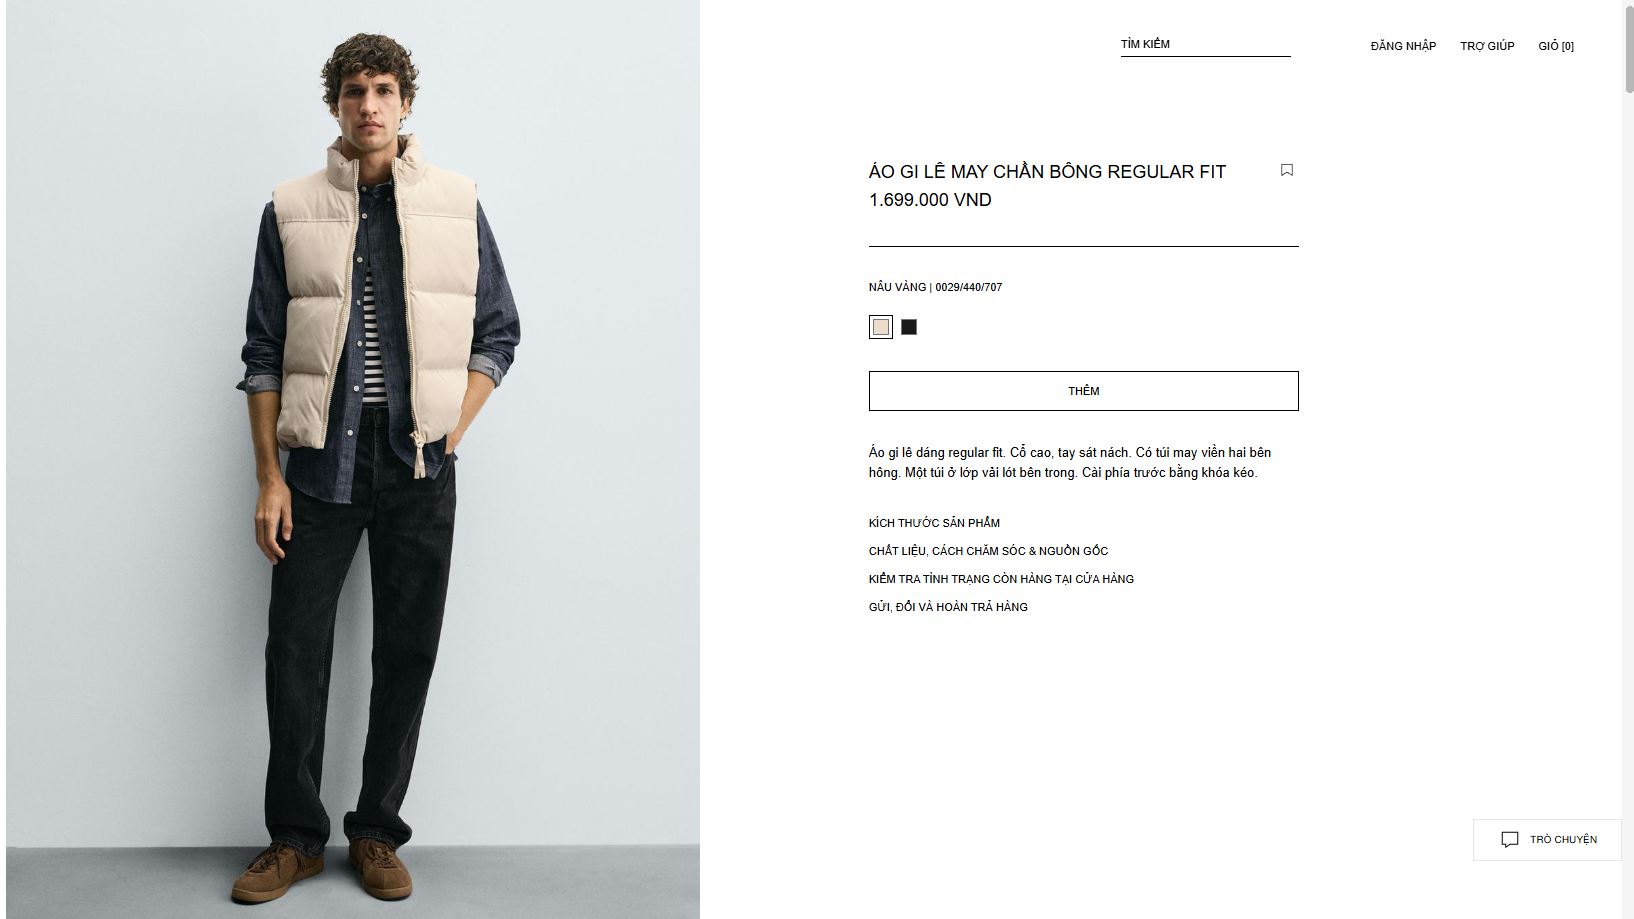Select the beige NÂU VÀNG color swatch
The height and width of the screenshot is (919, 1634).
pos(881,327)
